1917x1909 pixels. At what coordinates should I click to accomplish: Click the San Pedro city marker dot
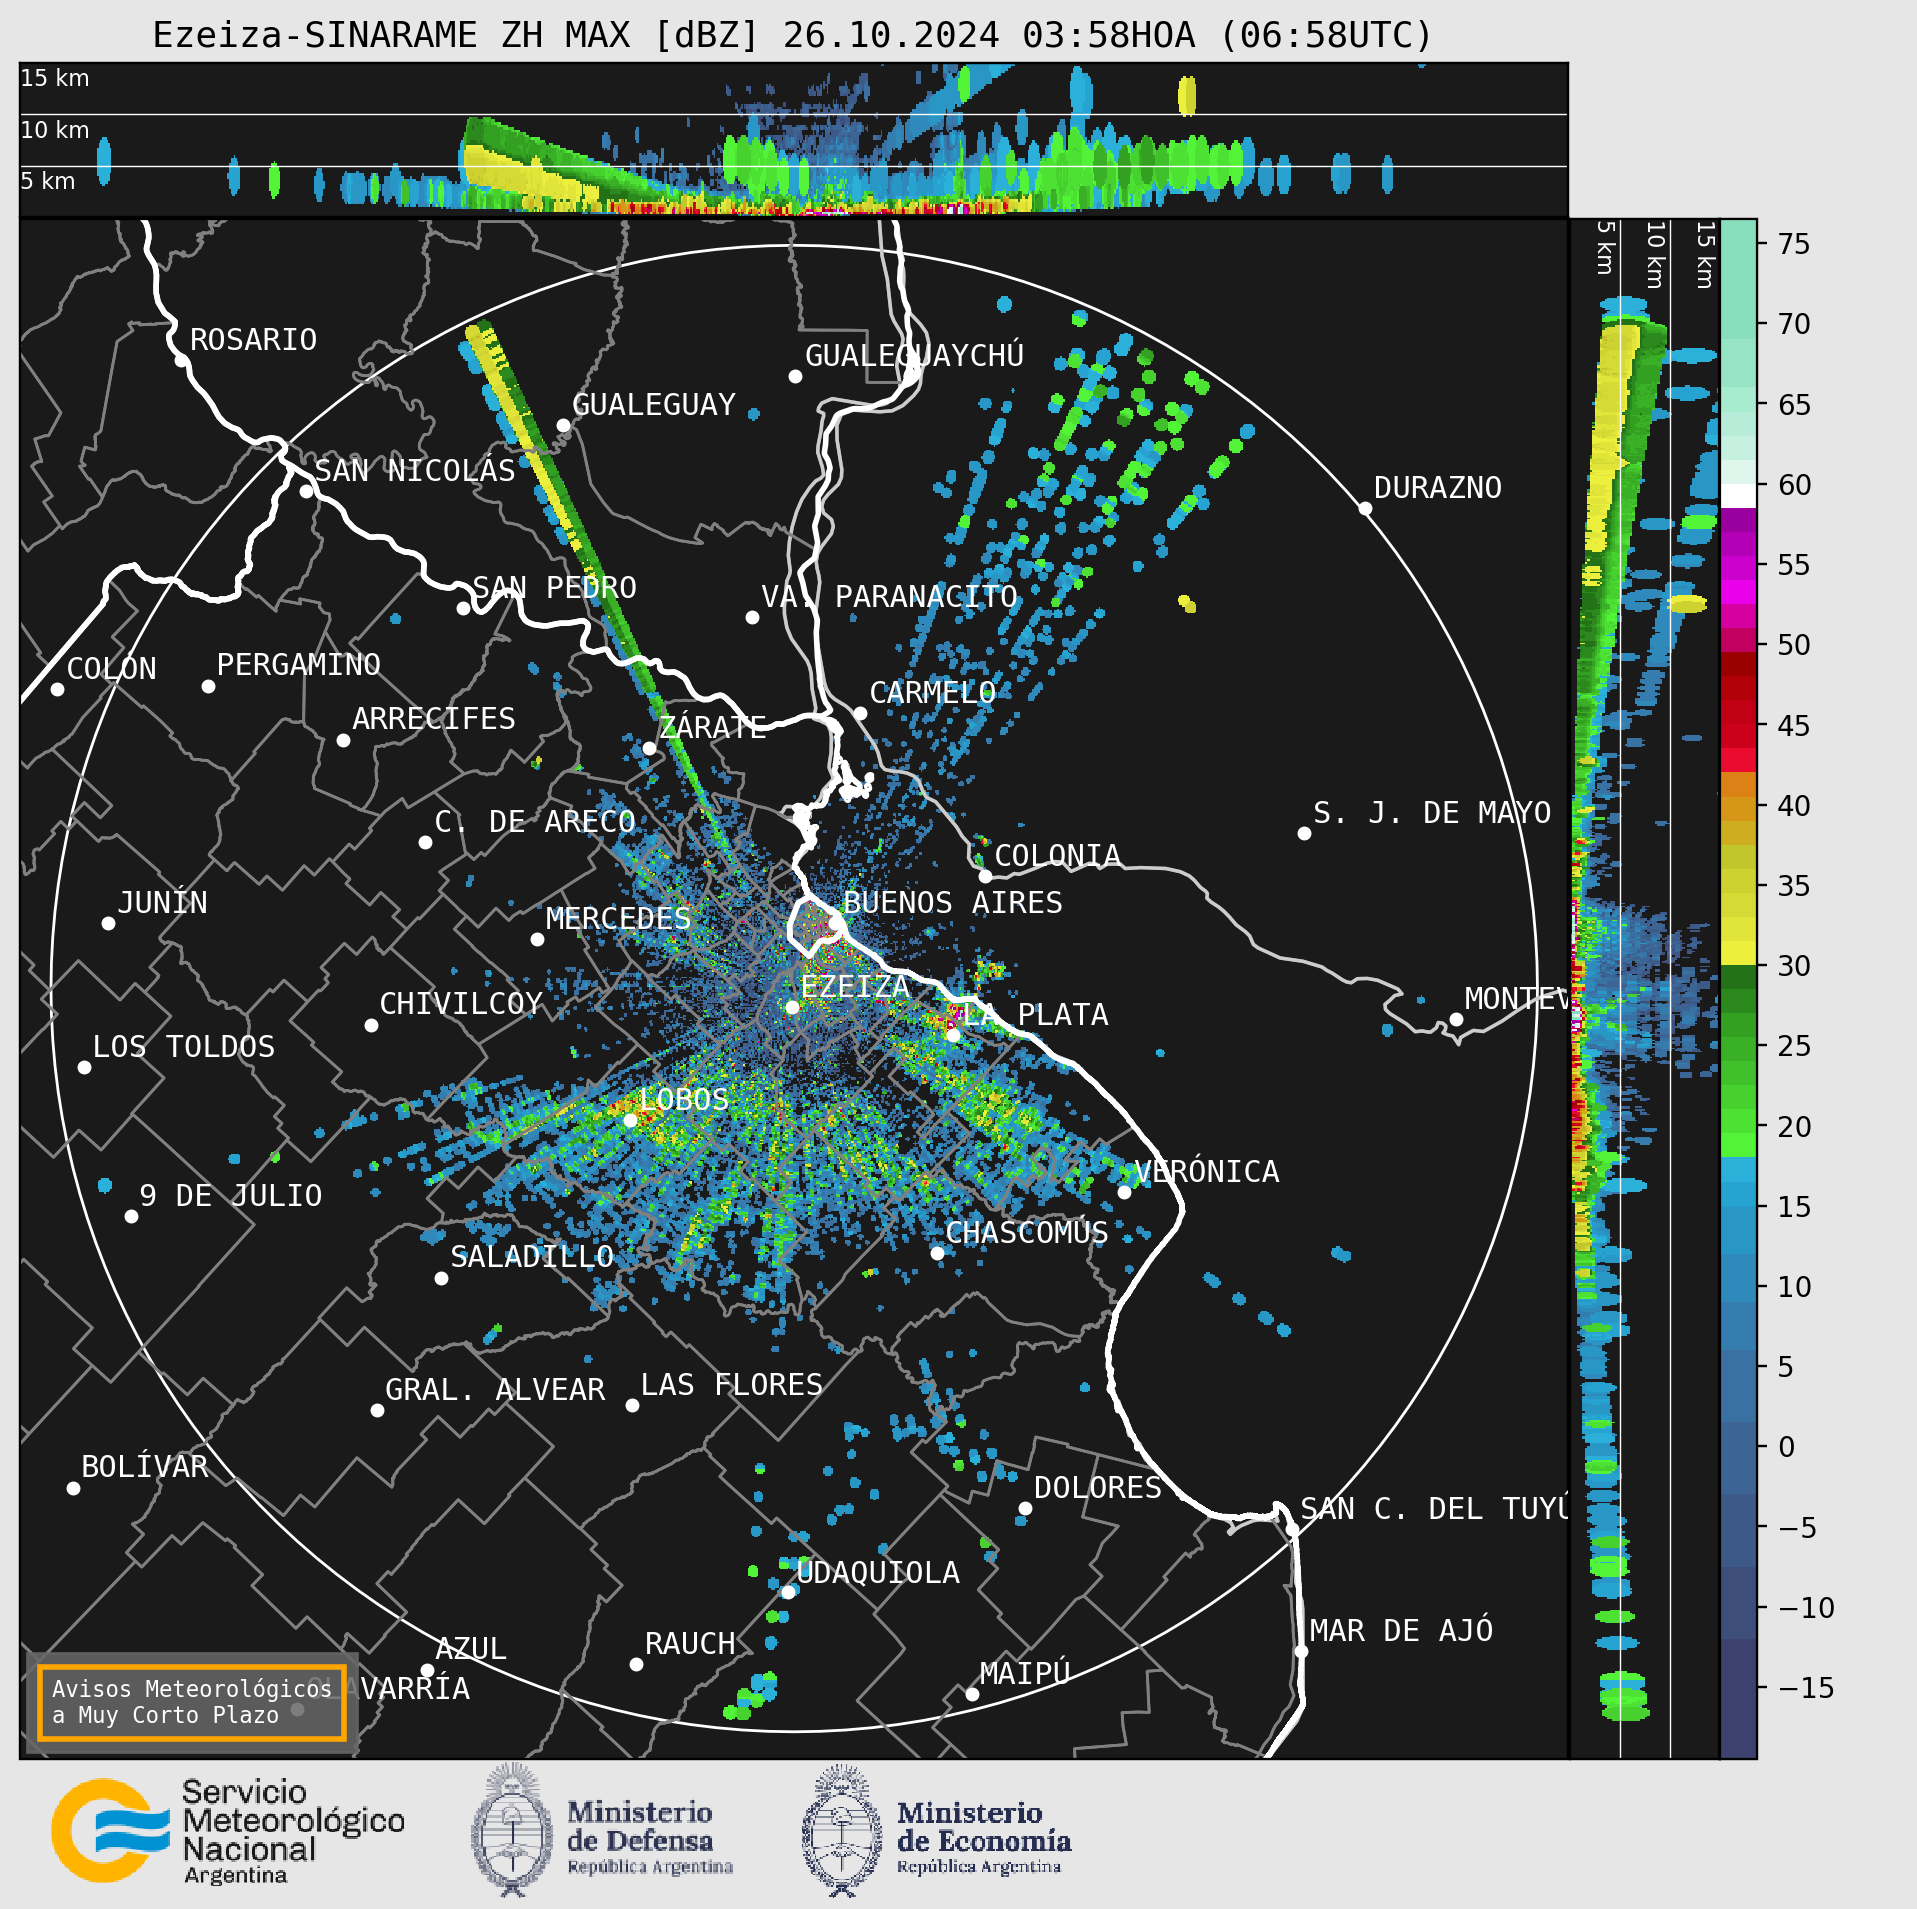pos(463,608)
